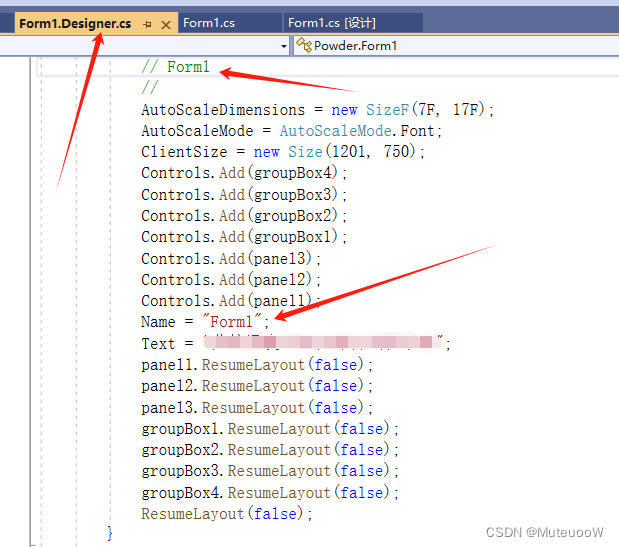Click the groupBox4.ResumeLayout(false) line
The width and height of the screenshot is (619, 547).
[x=270, y=493]
